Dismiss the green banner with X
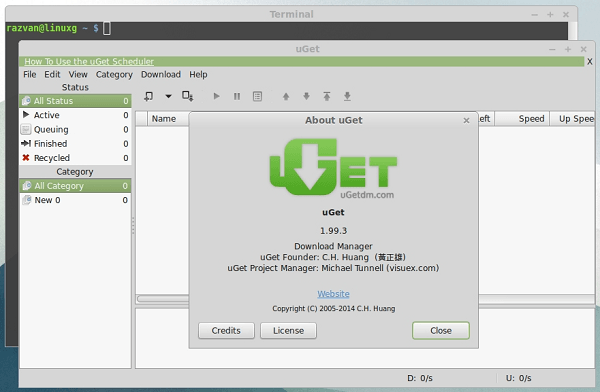 click(x=590, y=61)
